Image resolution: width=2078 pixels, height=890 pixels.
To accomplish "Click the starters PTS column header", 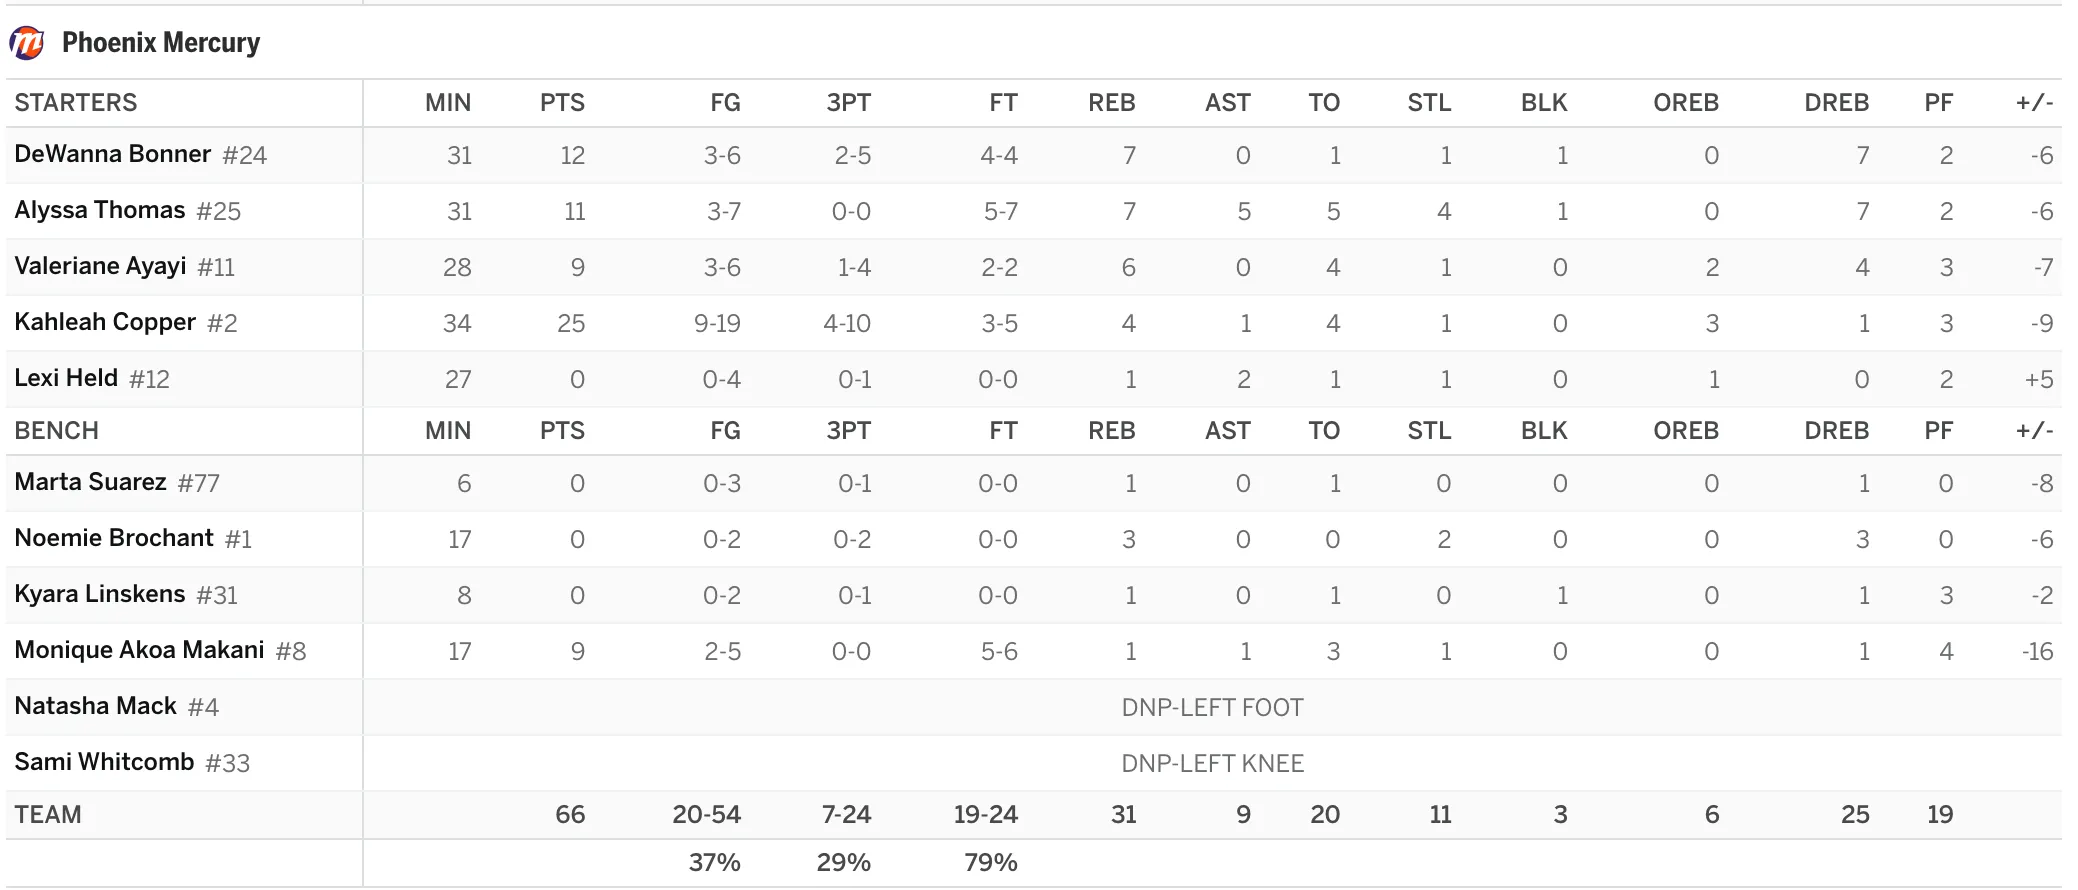I will pos(562,103).
